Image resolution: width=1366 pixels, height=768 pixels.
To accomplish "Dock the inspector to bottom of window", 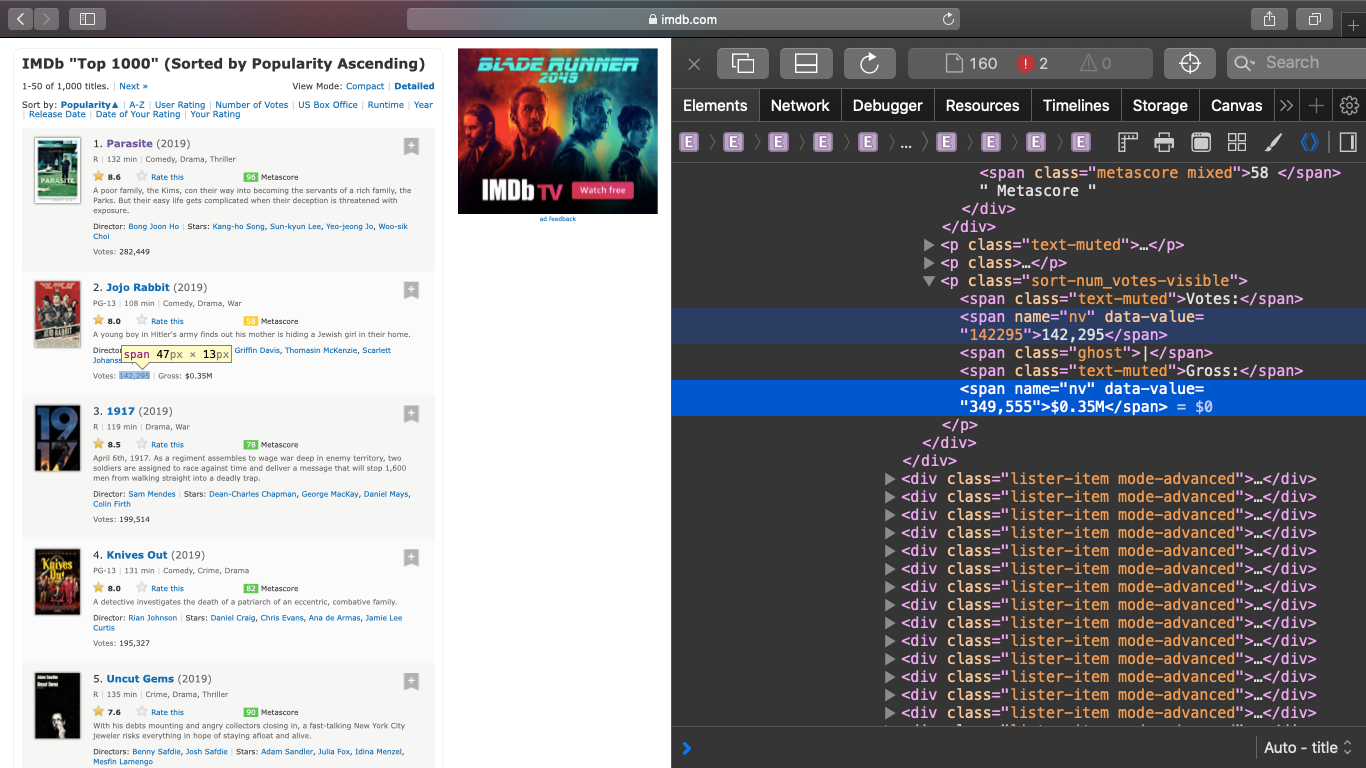I will coord(806,63).
